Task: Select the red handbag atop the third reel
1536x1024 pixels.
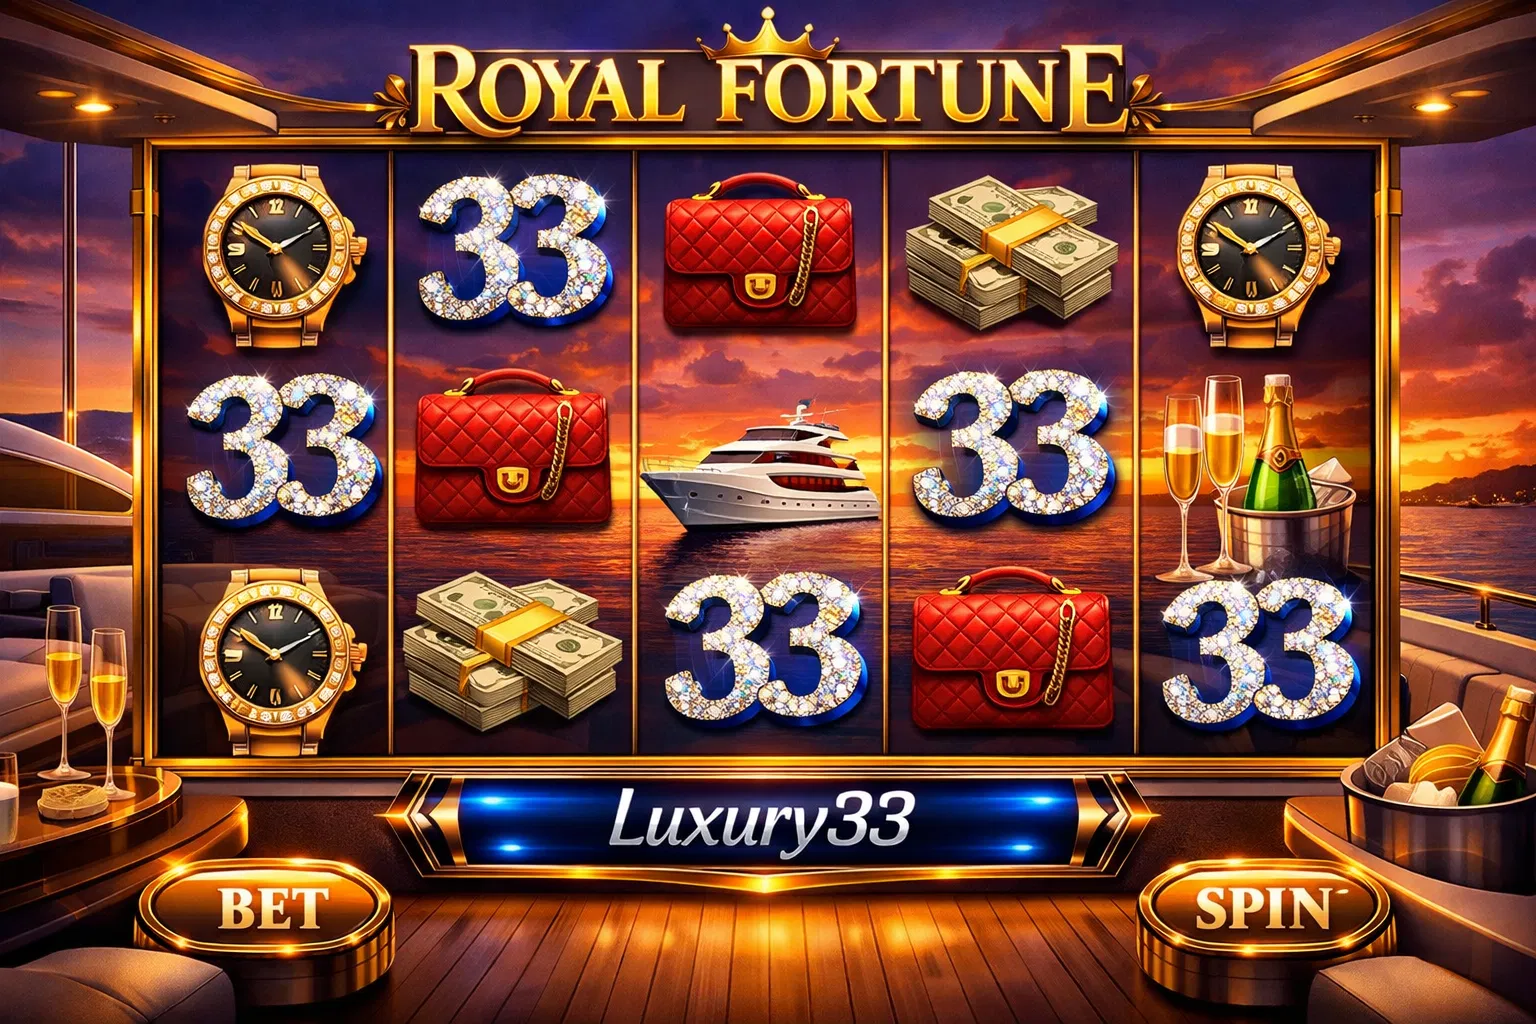Action: tap(760, 252)
